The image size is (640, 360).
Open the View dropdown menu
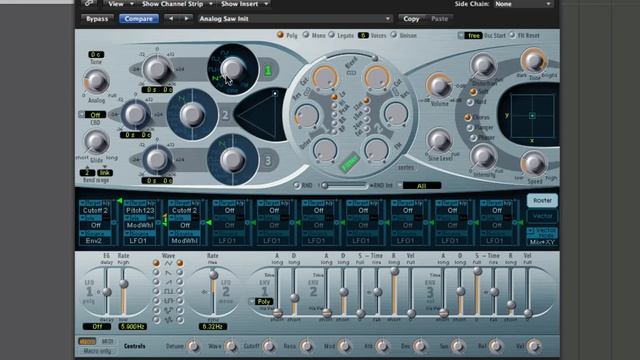click(120, 4)
